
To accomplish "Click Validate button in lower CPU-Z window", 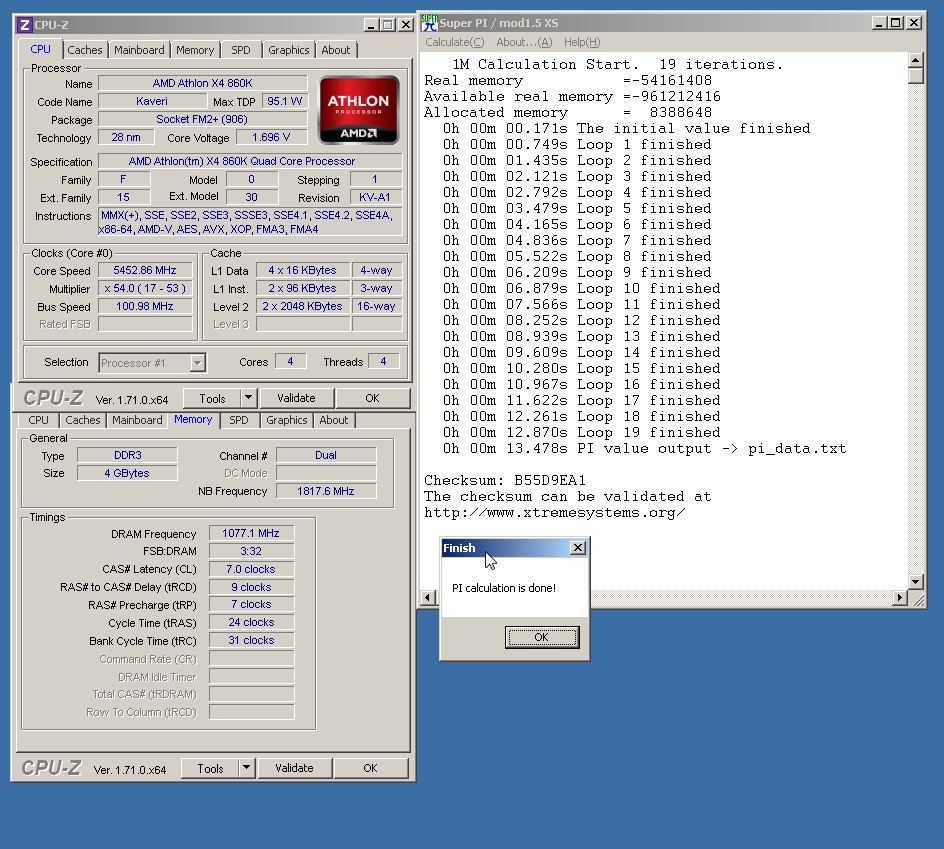I will pyautogui.click(x=294, y=768).
